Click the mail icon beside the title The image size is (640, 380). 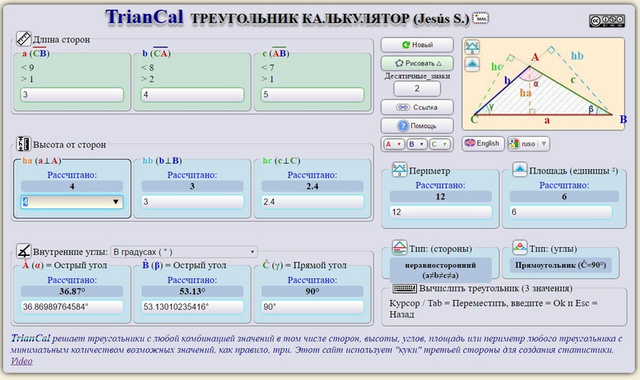[x=480, y=18]
